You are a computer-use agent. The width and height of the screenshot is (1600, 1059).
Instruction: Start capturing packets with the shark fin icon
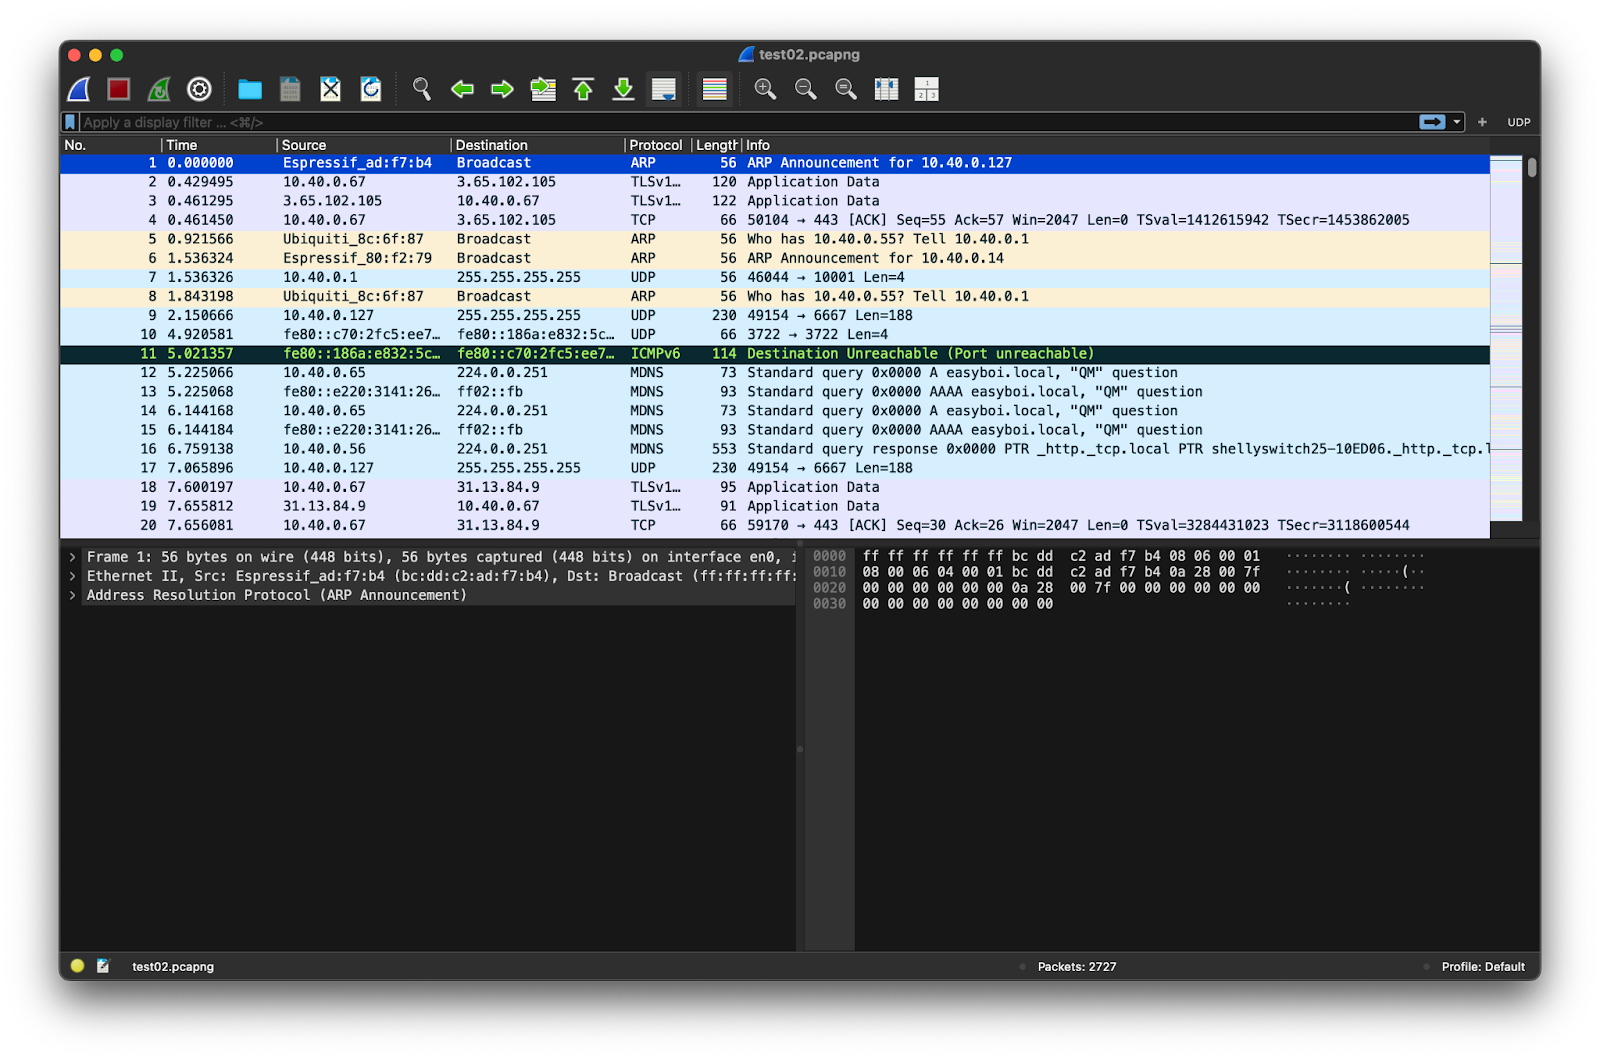click(79, 90)
